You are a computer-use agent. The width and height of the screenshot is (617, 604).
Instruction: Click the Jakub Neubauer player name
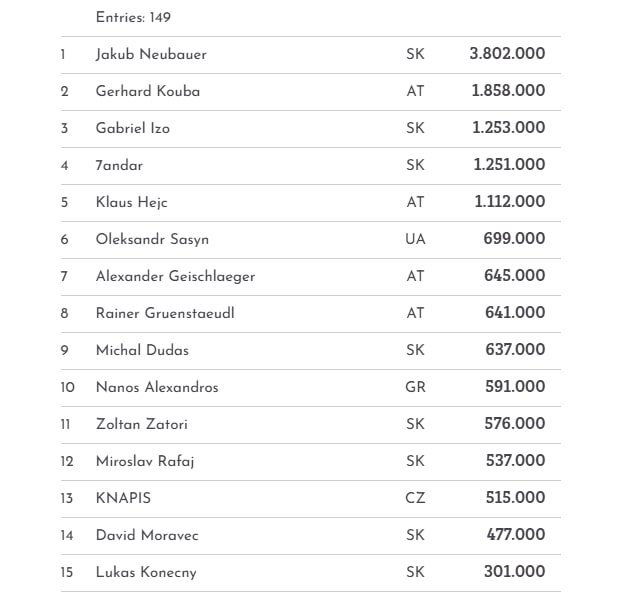coord(151,54)
